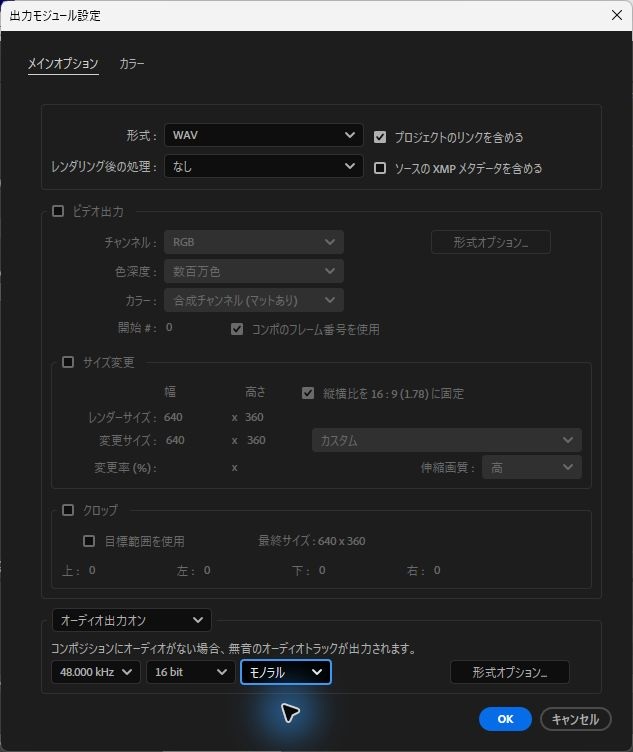Enable the ビデオ出力 checkbox

[x=58, y=211]
